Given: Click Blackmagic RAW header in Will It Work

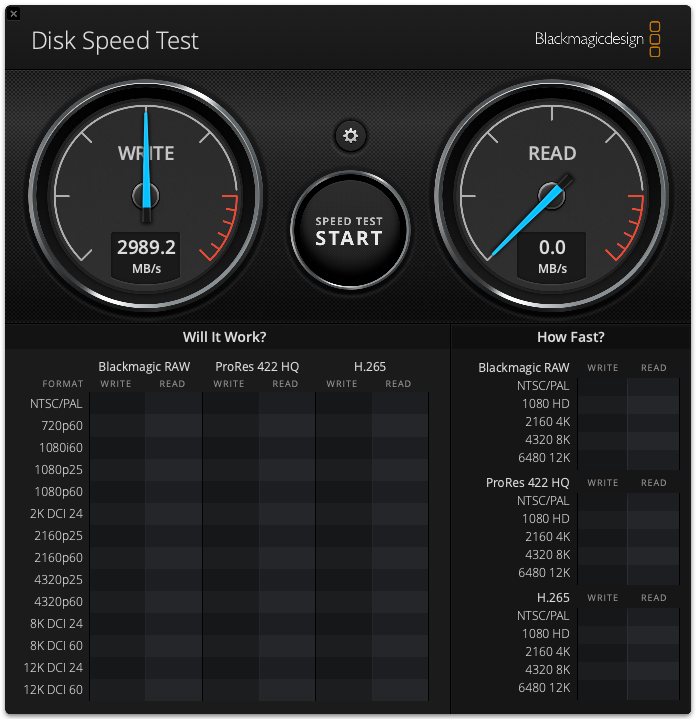Looking at the screenshot, I should click(144, 367).
